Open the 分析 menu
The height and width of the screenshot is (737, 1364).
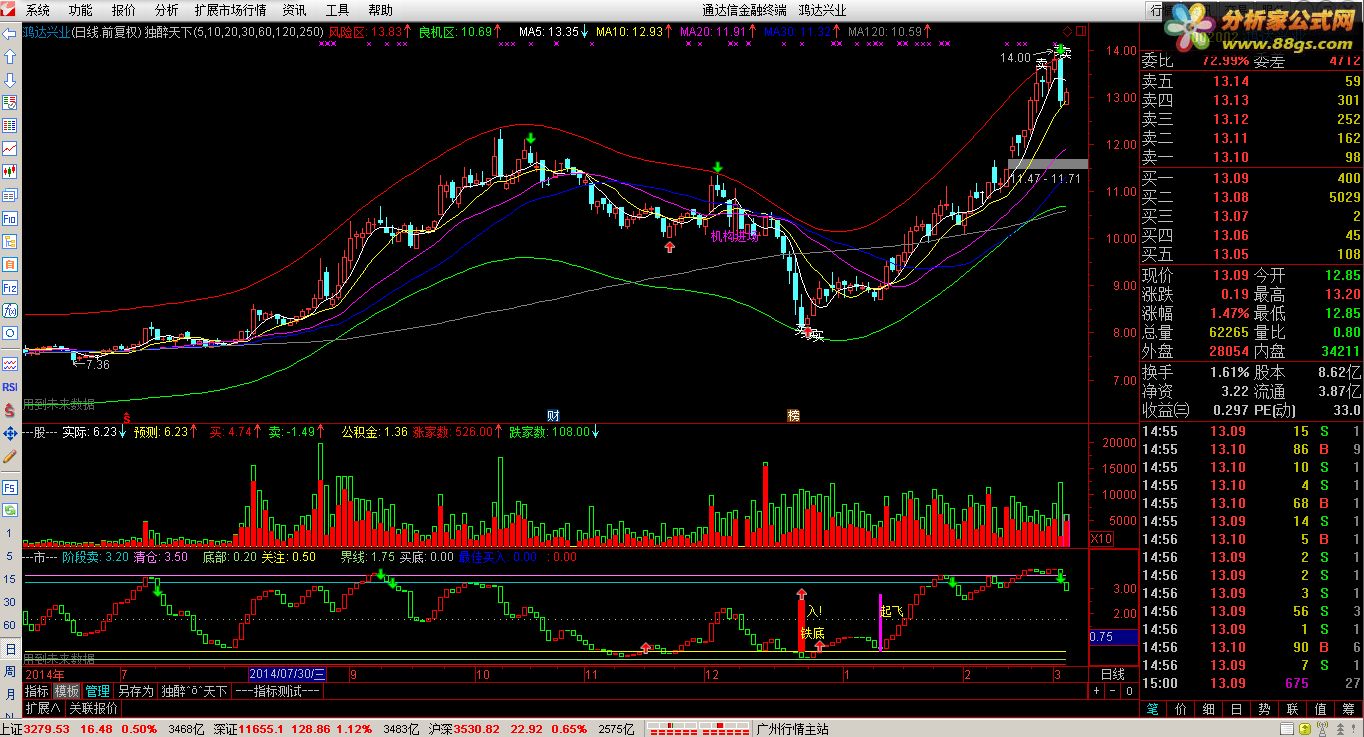[x=167, y=10]
